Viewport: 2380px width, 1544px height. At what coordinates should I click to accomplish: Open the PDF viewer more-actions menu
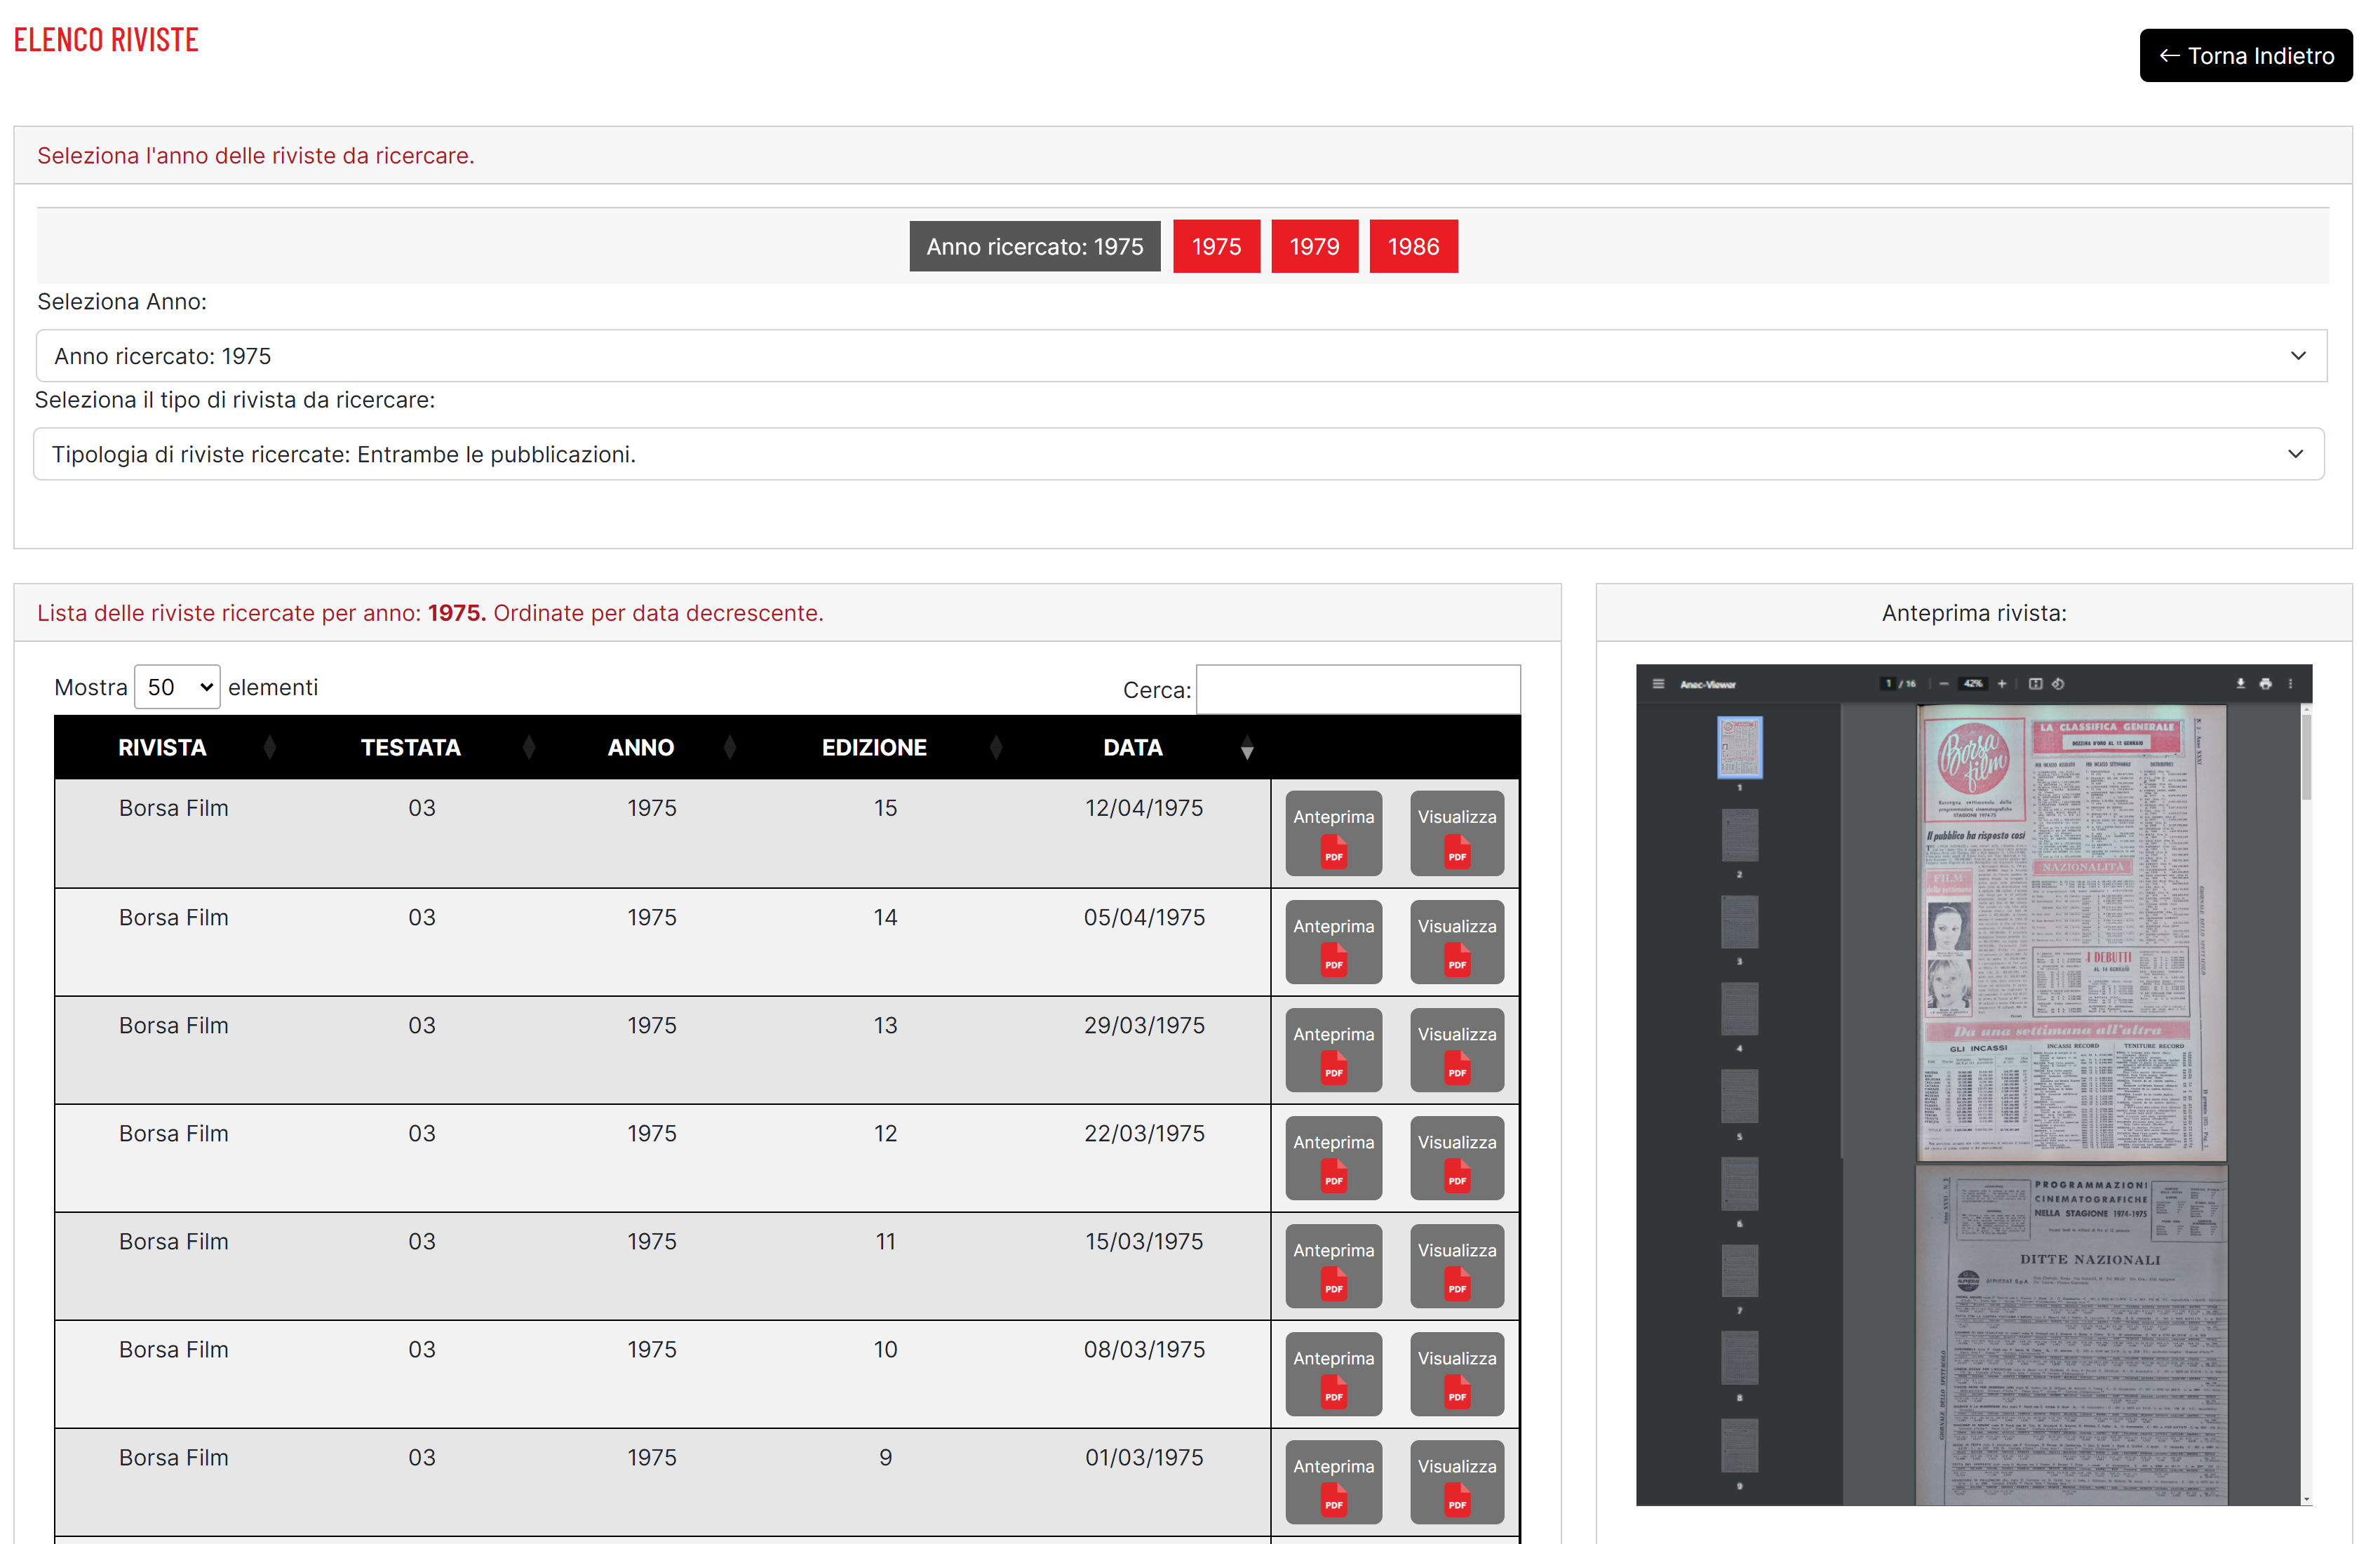2291,684
